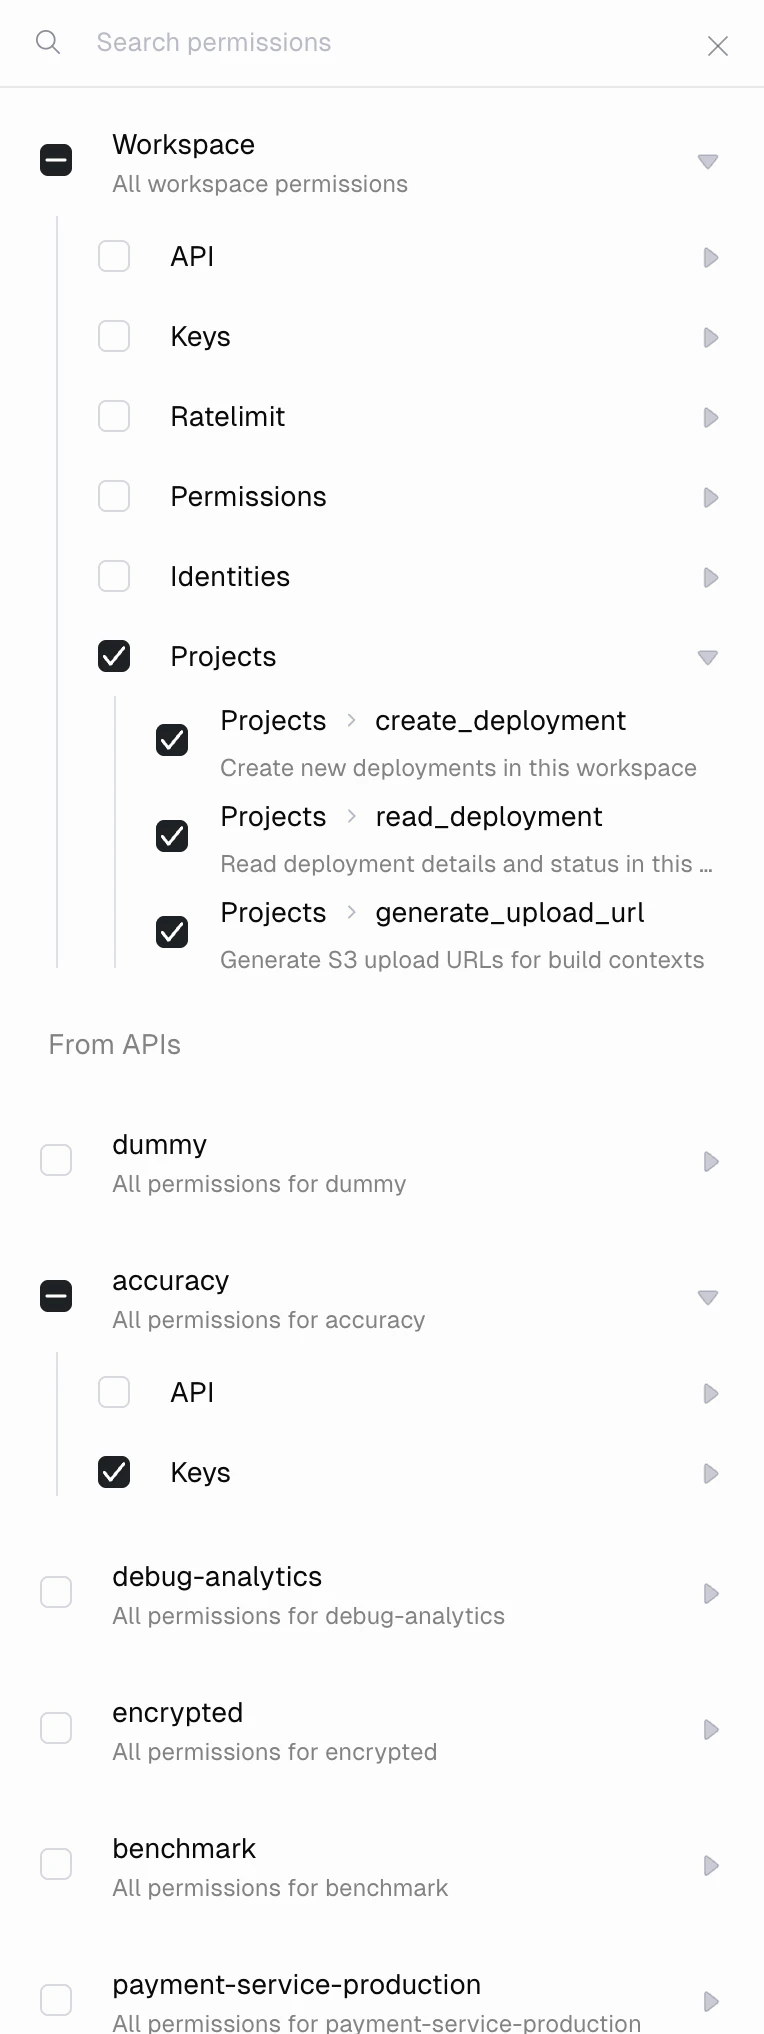The height and width of the screenshot is (2034, 764).
Task: Uncheck the Keys permission under accuracy
Action: (x=114, y=1472)
